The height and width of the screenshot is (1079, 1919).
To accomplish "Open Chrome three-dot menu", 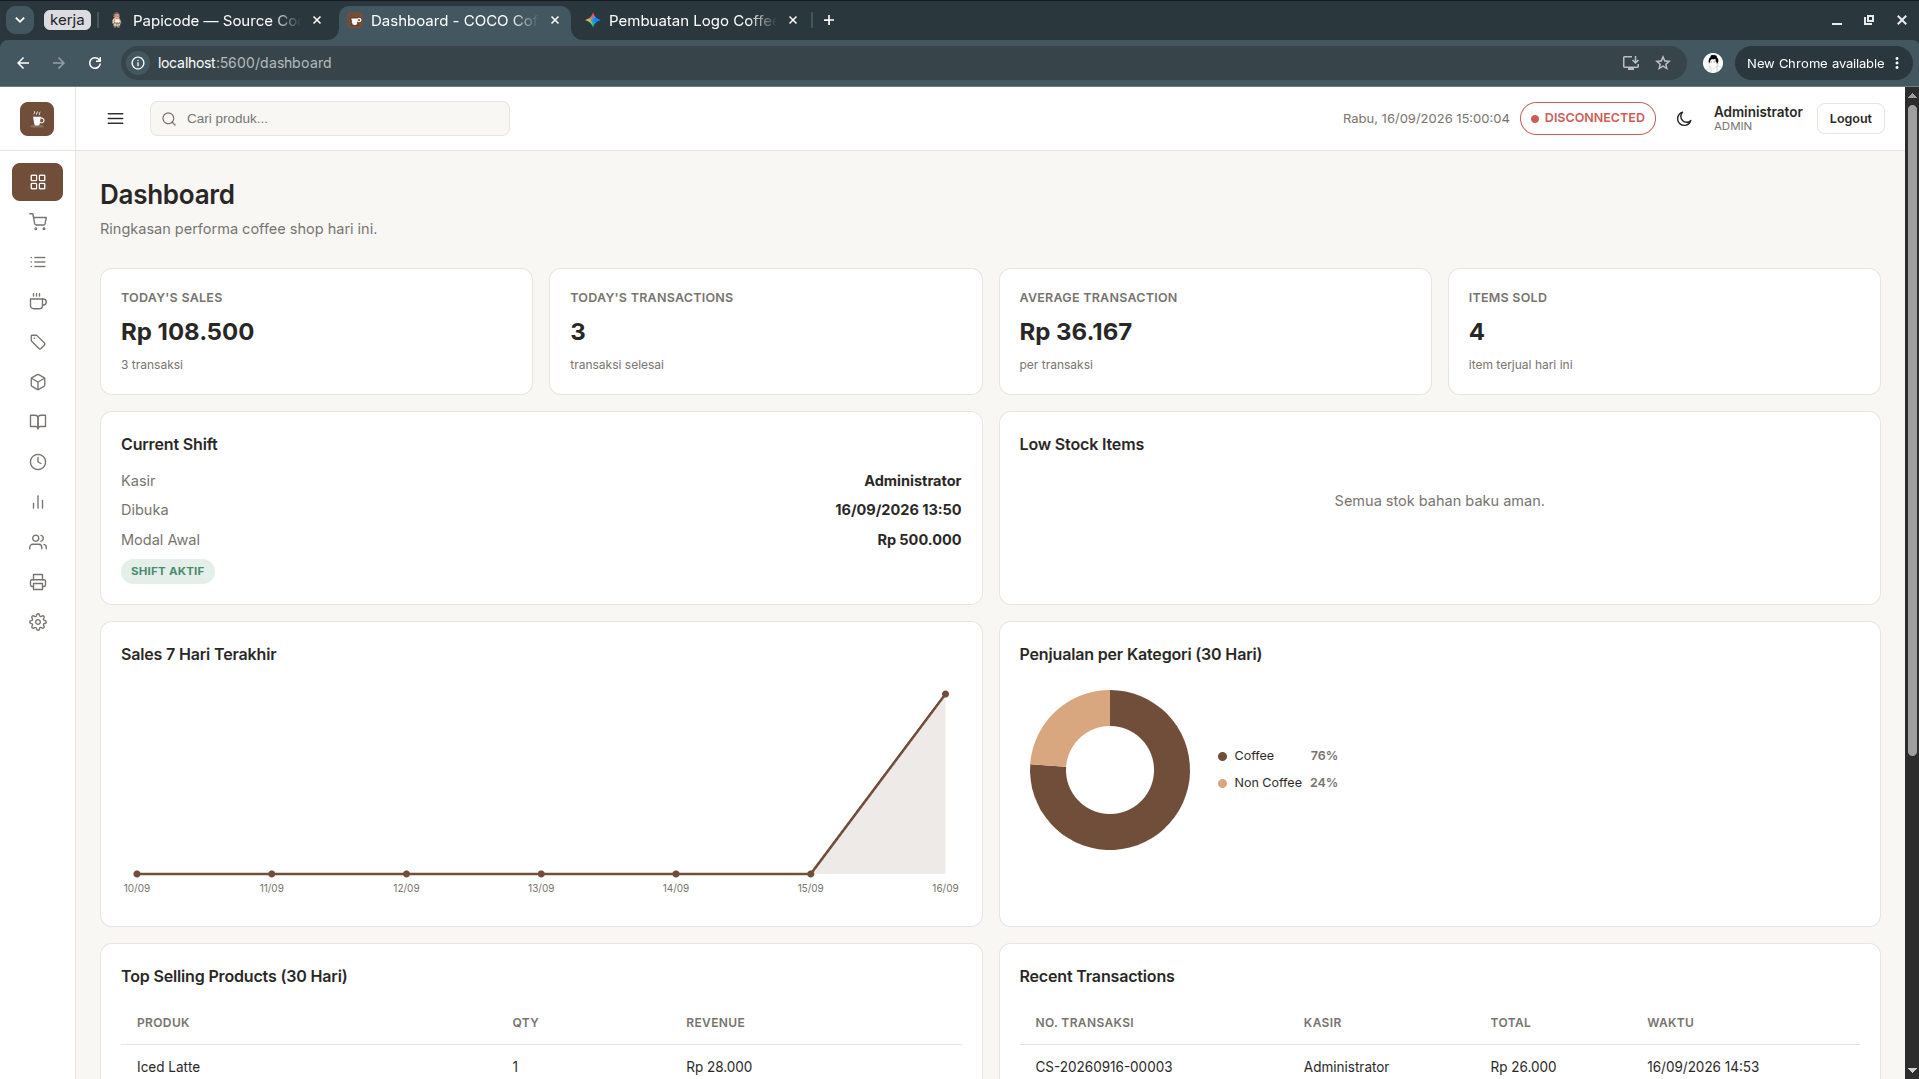I will pos(1897,63).
